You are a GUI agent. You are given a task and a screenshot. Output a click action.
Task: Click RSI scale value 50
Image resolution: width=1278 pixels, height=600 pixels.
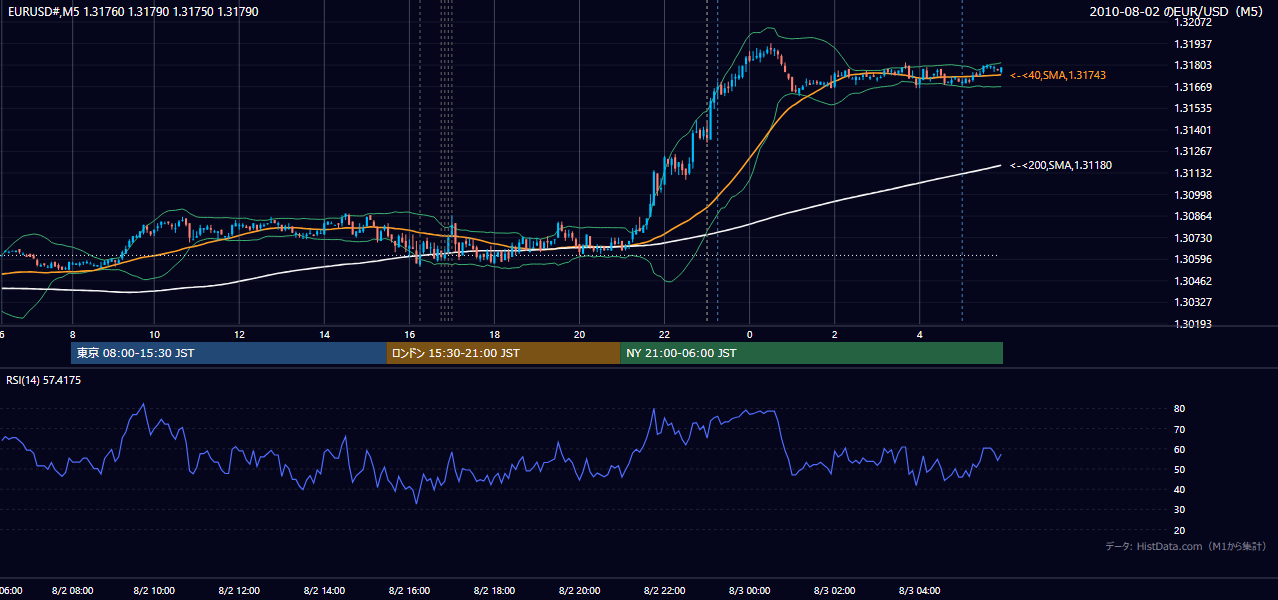(1180, 469)
